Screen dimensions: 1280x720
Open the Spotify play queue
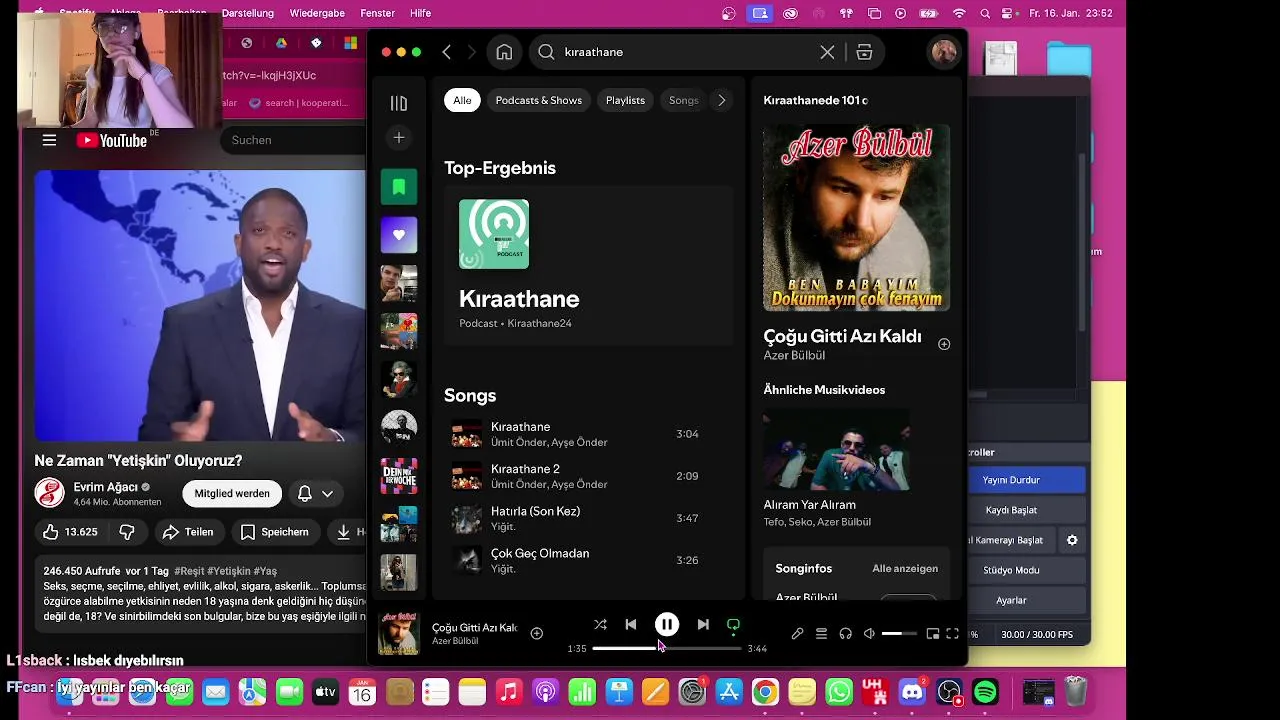[x=821, y=634]
